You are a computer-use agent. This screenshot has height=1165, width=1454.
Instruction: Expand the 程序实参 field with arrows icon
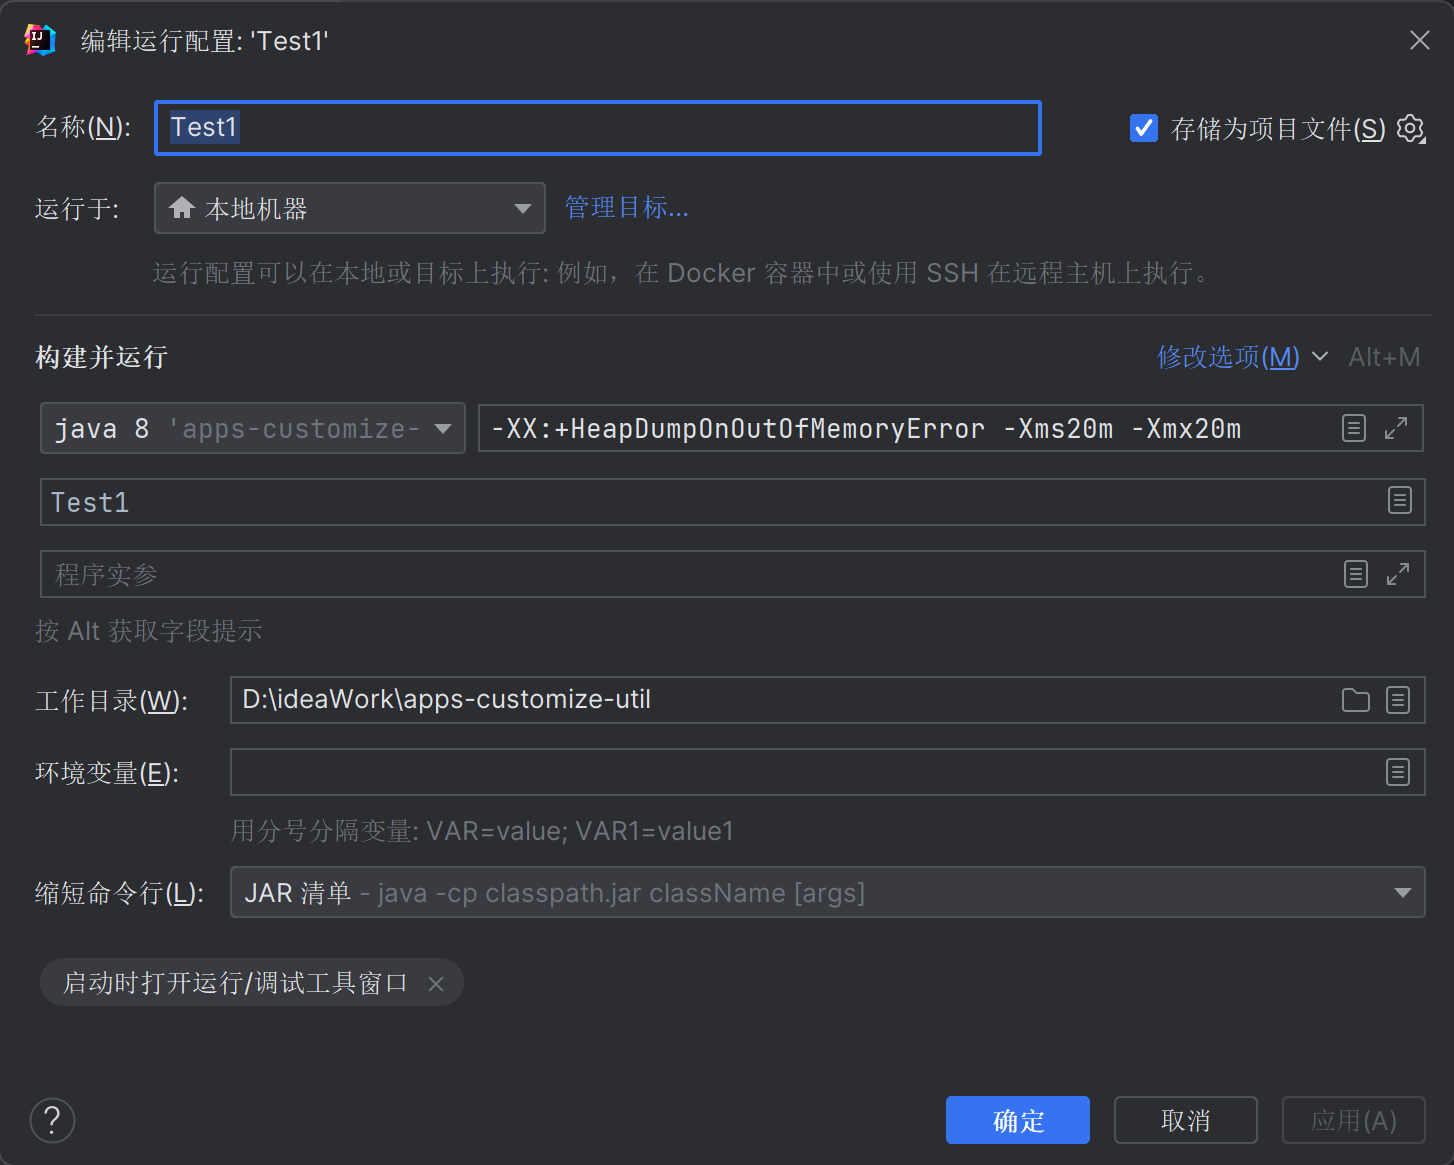(x=1398, y=574)
